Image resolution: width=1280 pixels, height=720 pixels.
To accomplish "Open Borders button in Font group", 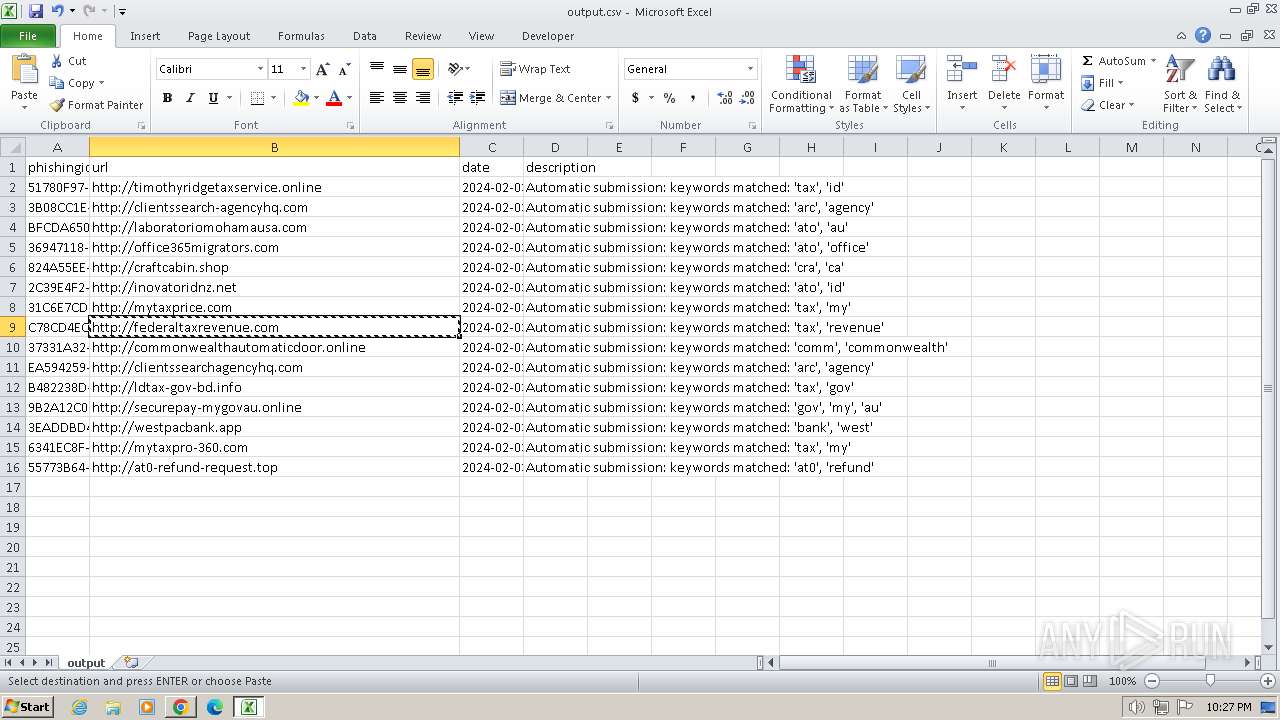I will click(x=257, y=98).
